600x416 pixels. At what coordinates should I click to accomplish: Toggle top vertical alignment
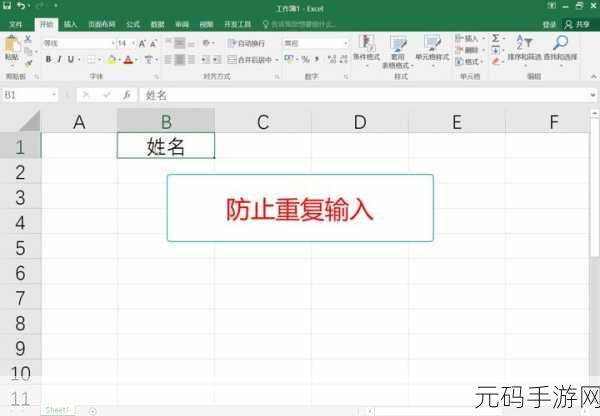coord(169,43)
